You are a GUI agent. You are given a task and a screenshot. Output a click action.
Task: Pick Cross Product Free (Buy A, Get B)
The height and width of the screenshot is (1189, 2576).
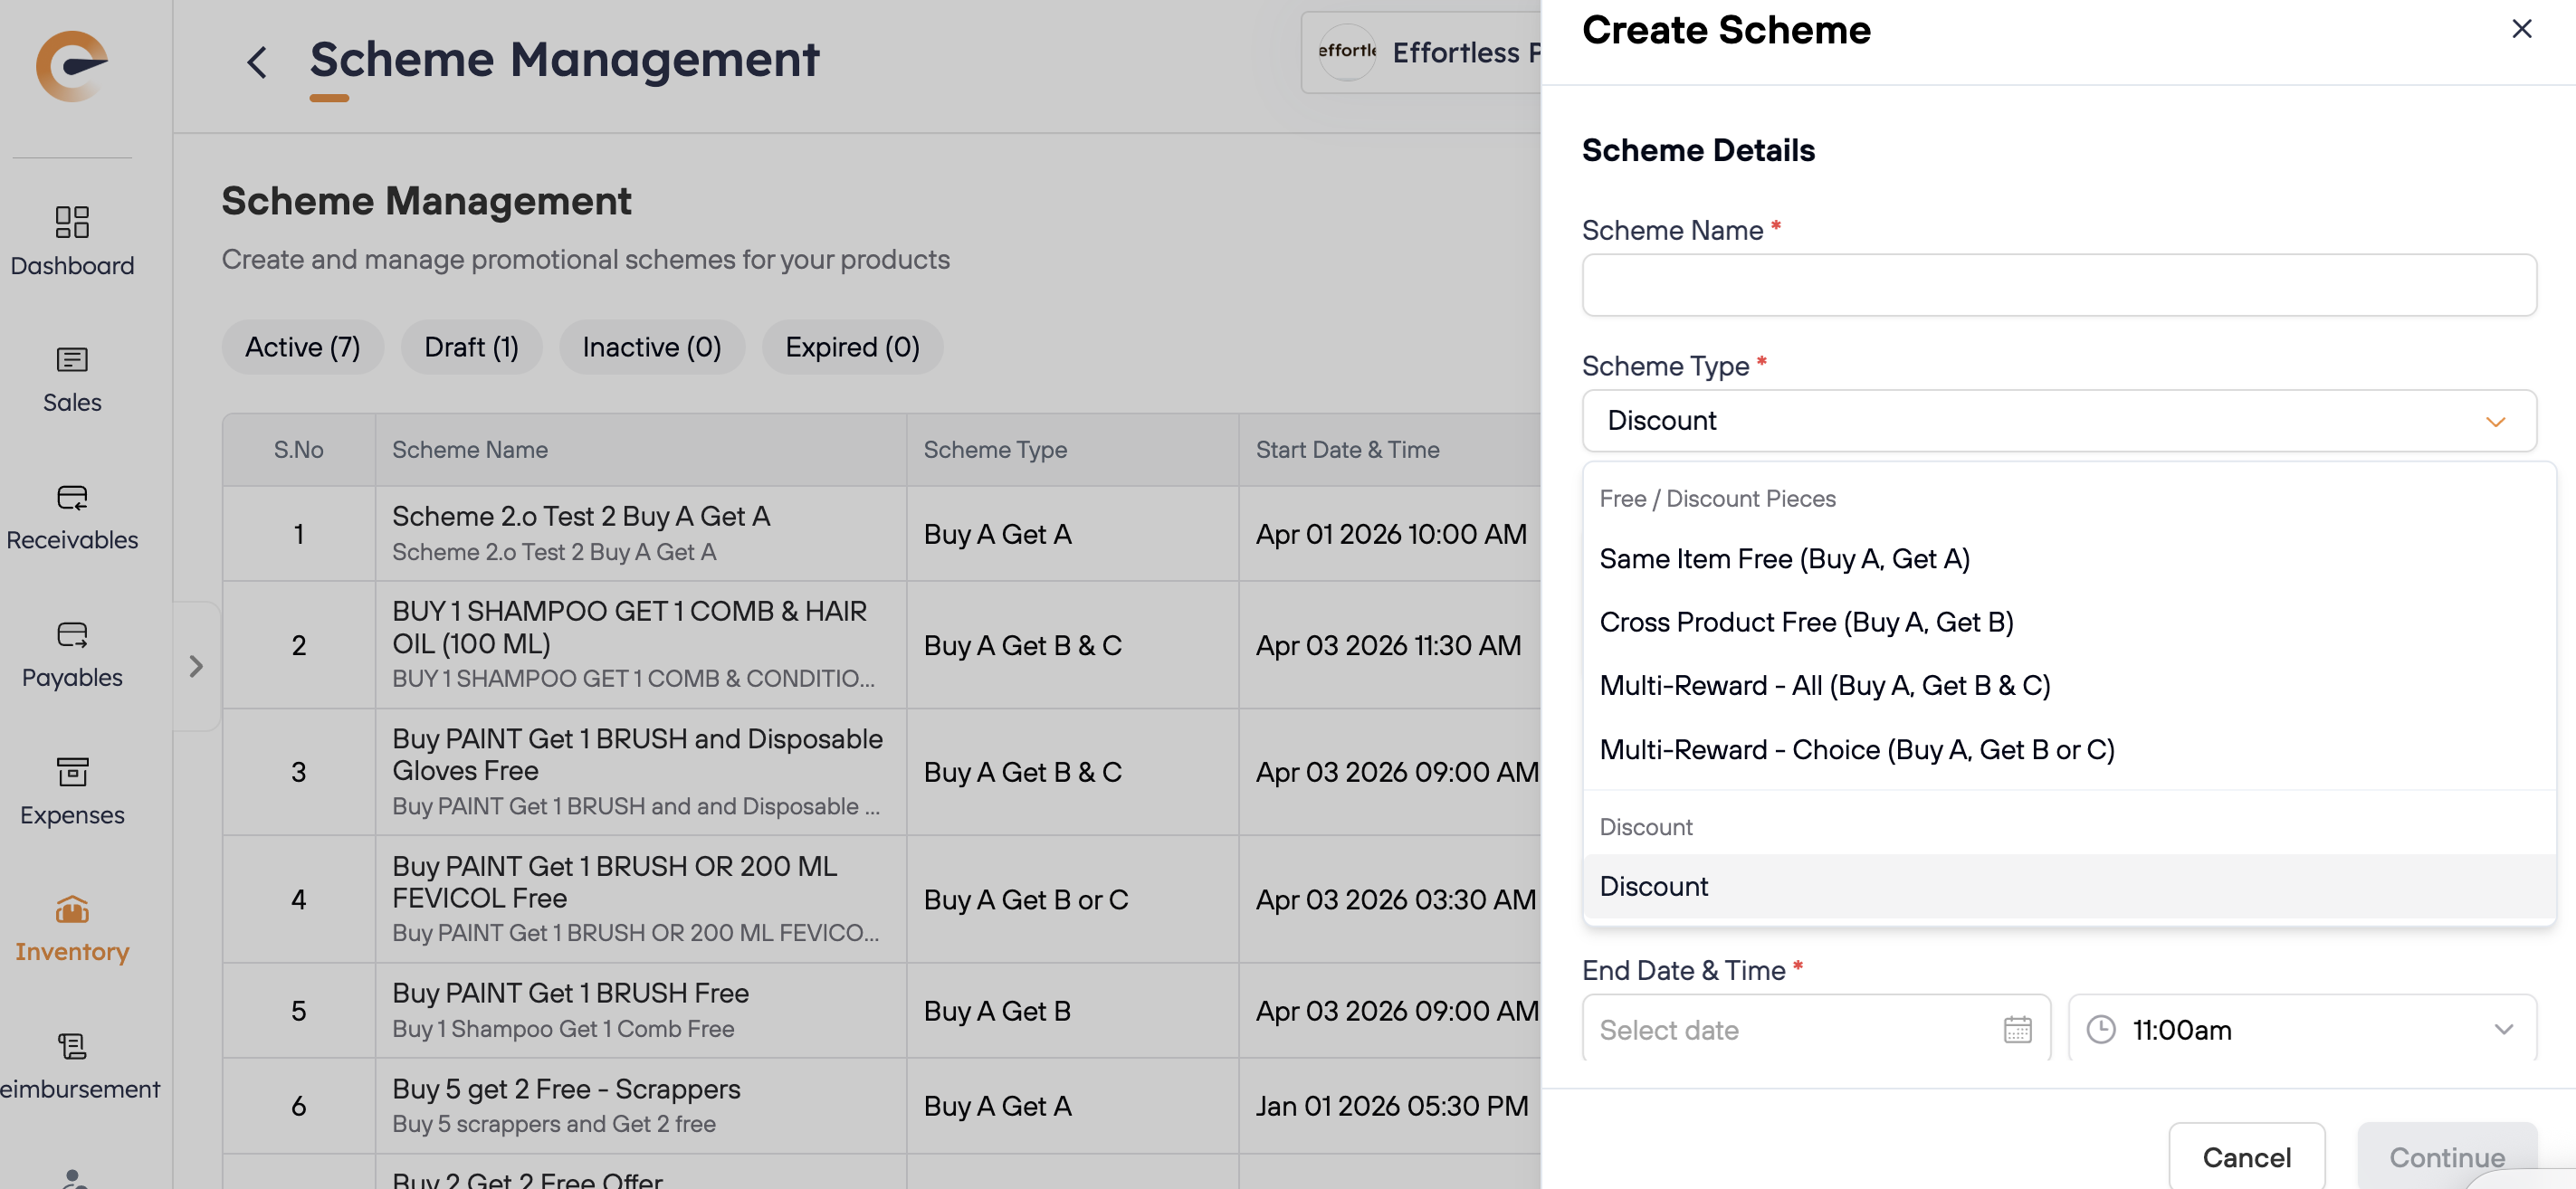coord(1806,622)
